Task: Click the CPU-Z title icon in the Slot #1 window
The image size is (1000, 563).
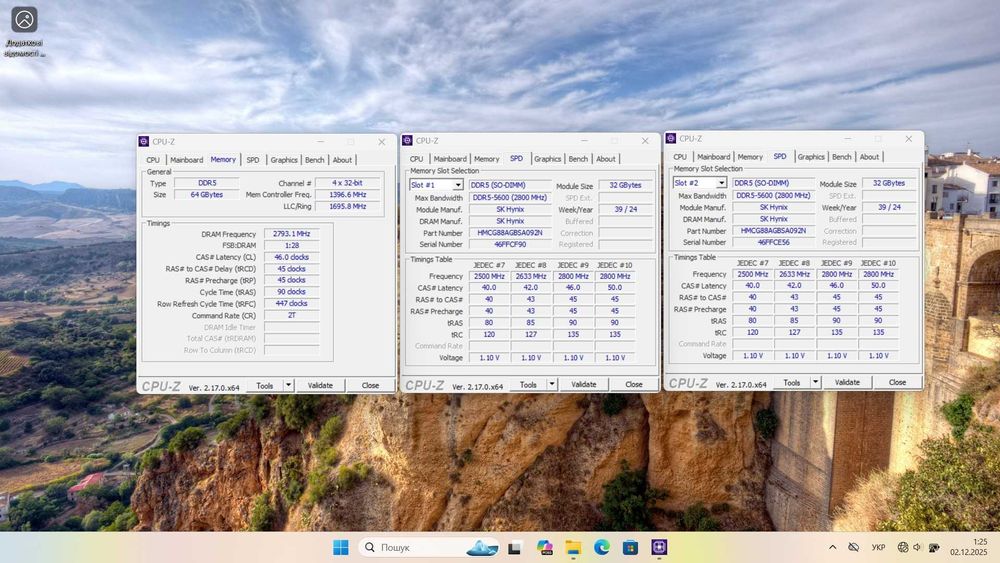Action: 408,140
